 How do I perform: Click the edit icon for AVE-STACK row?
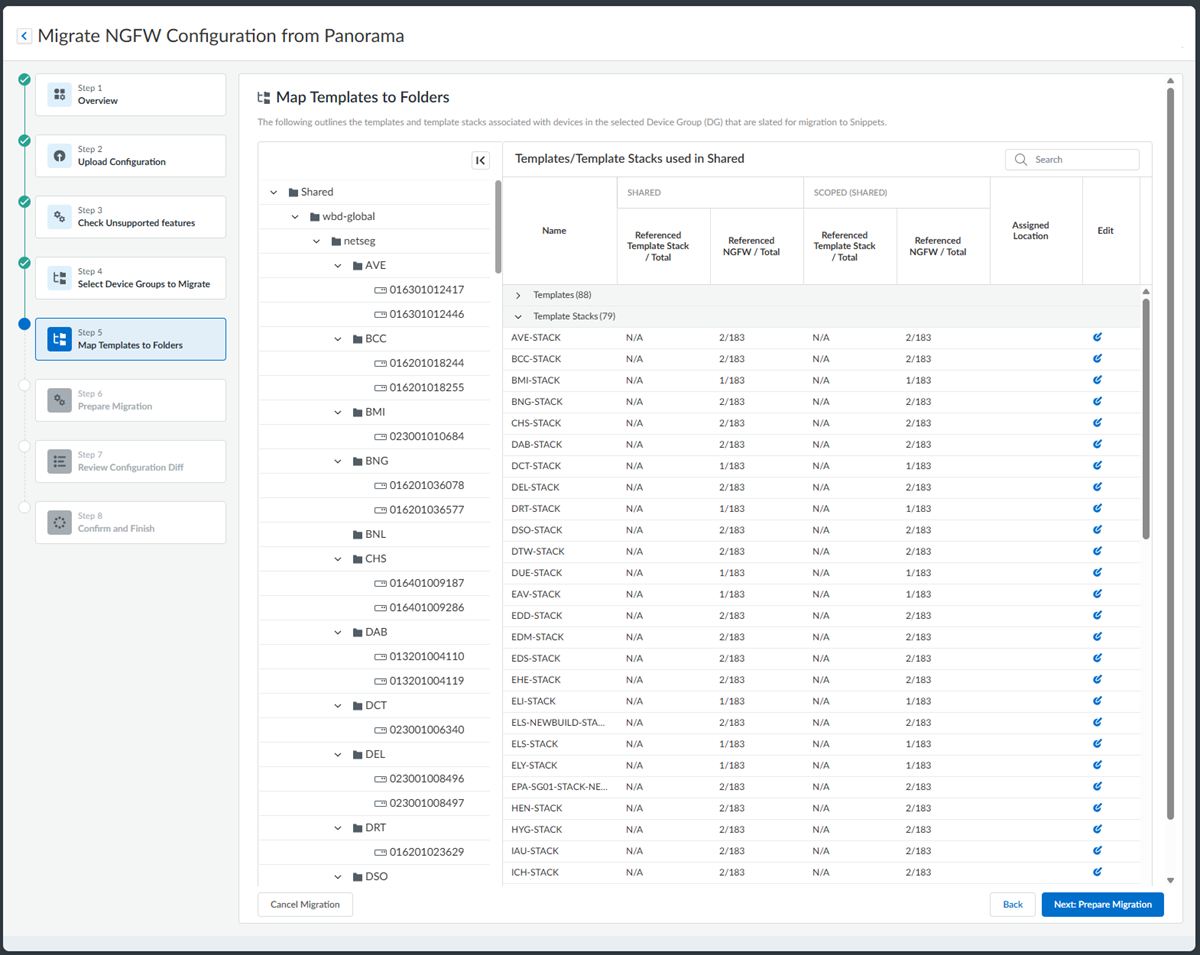point(1097,337)
